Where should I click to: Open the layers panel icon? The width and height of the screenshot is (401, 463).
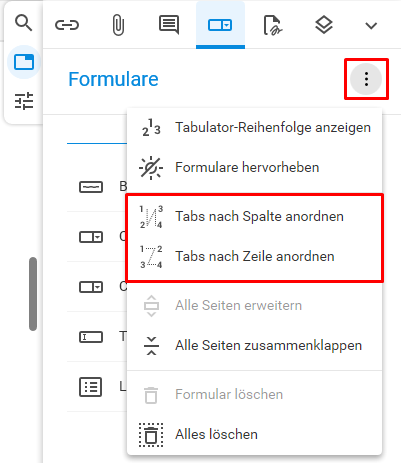[324, 25]
